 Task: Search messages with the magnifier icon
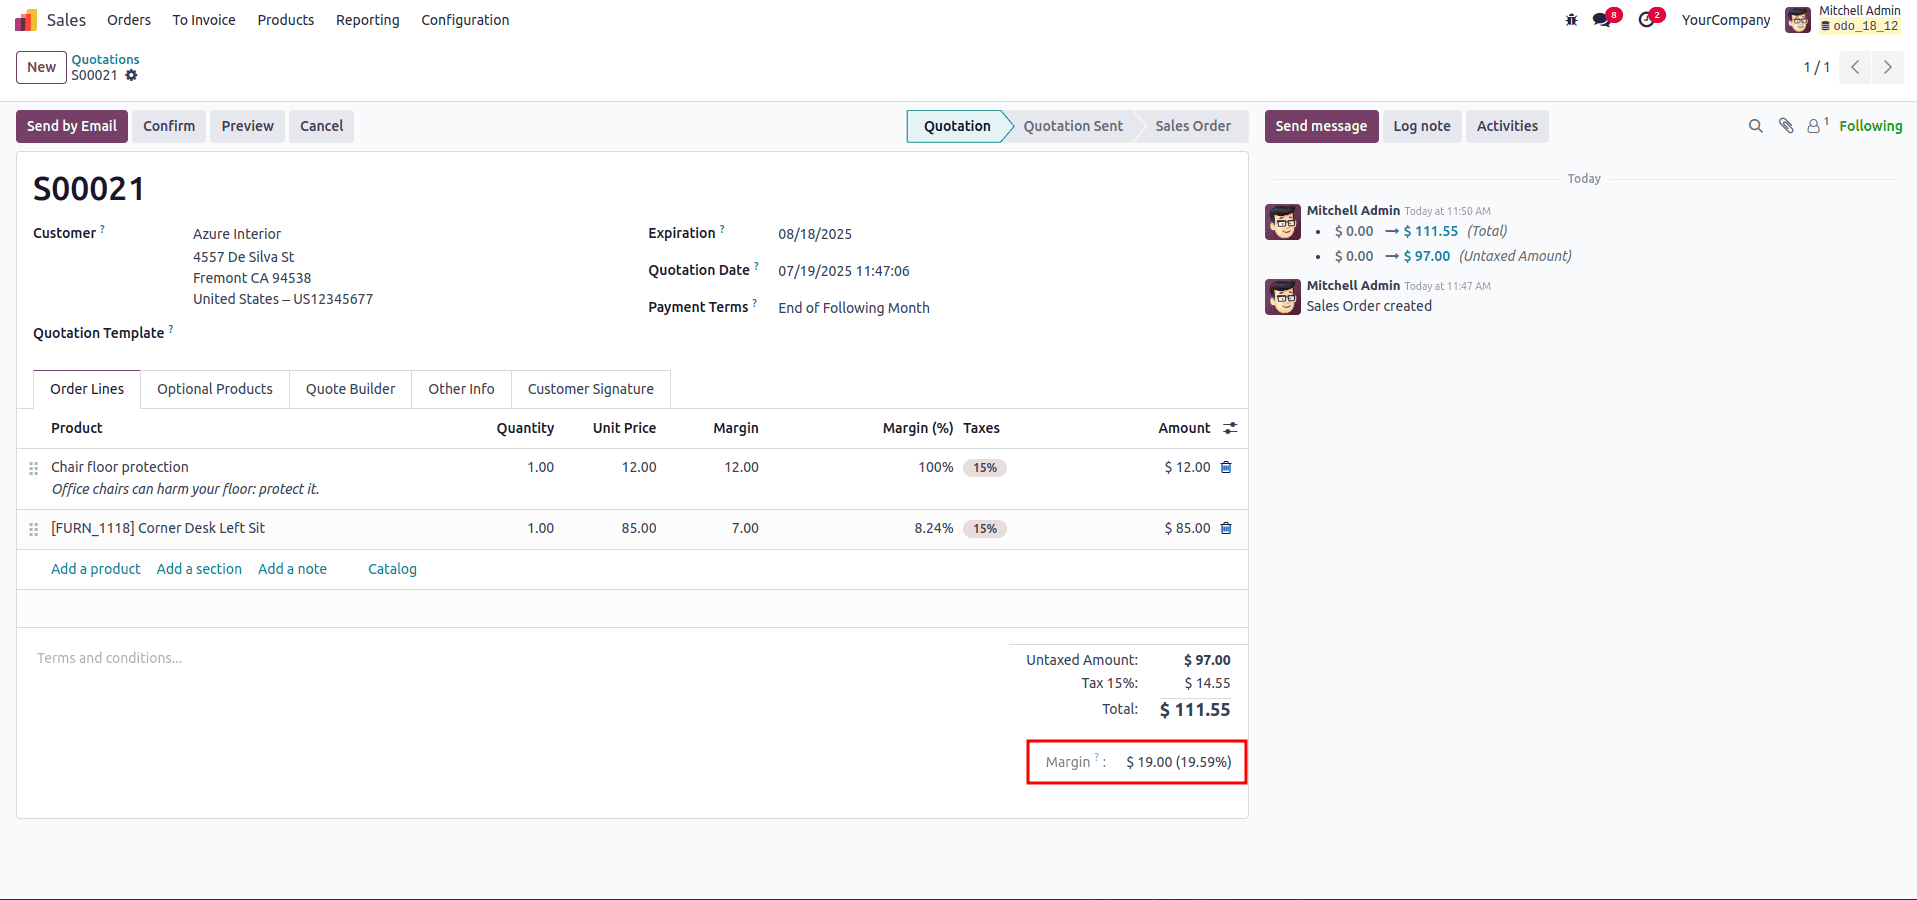coord(1755,126)
